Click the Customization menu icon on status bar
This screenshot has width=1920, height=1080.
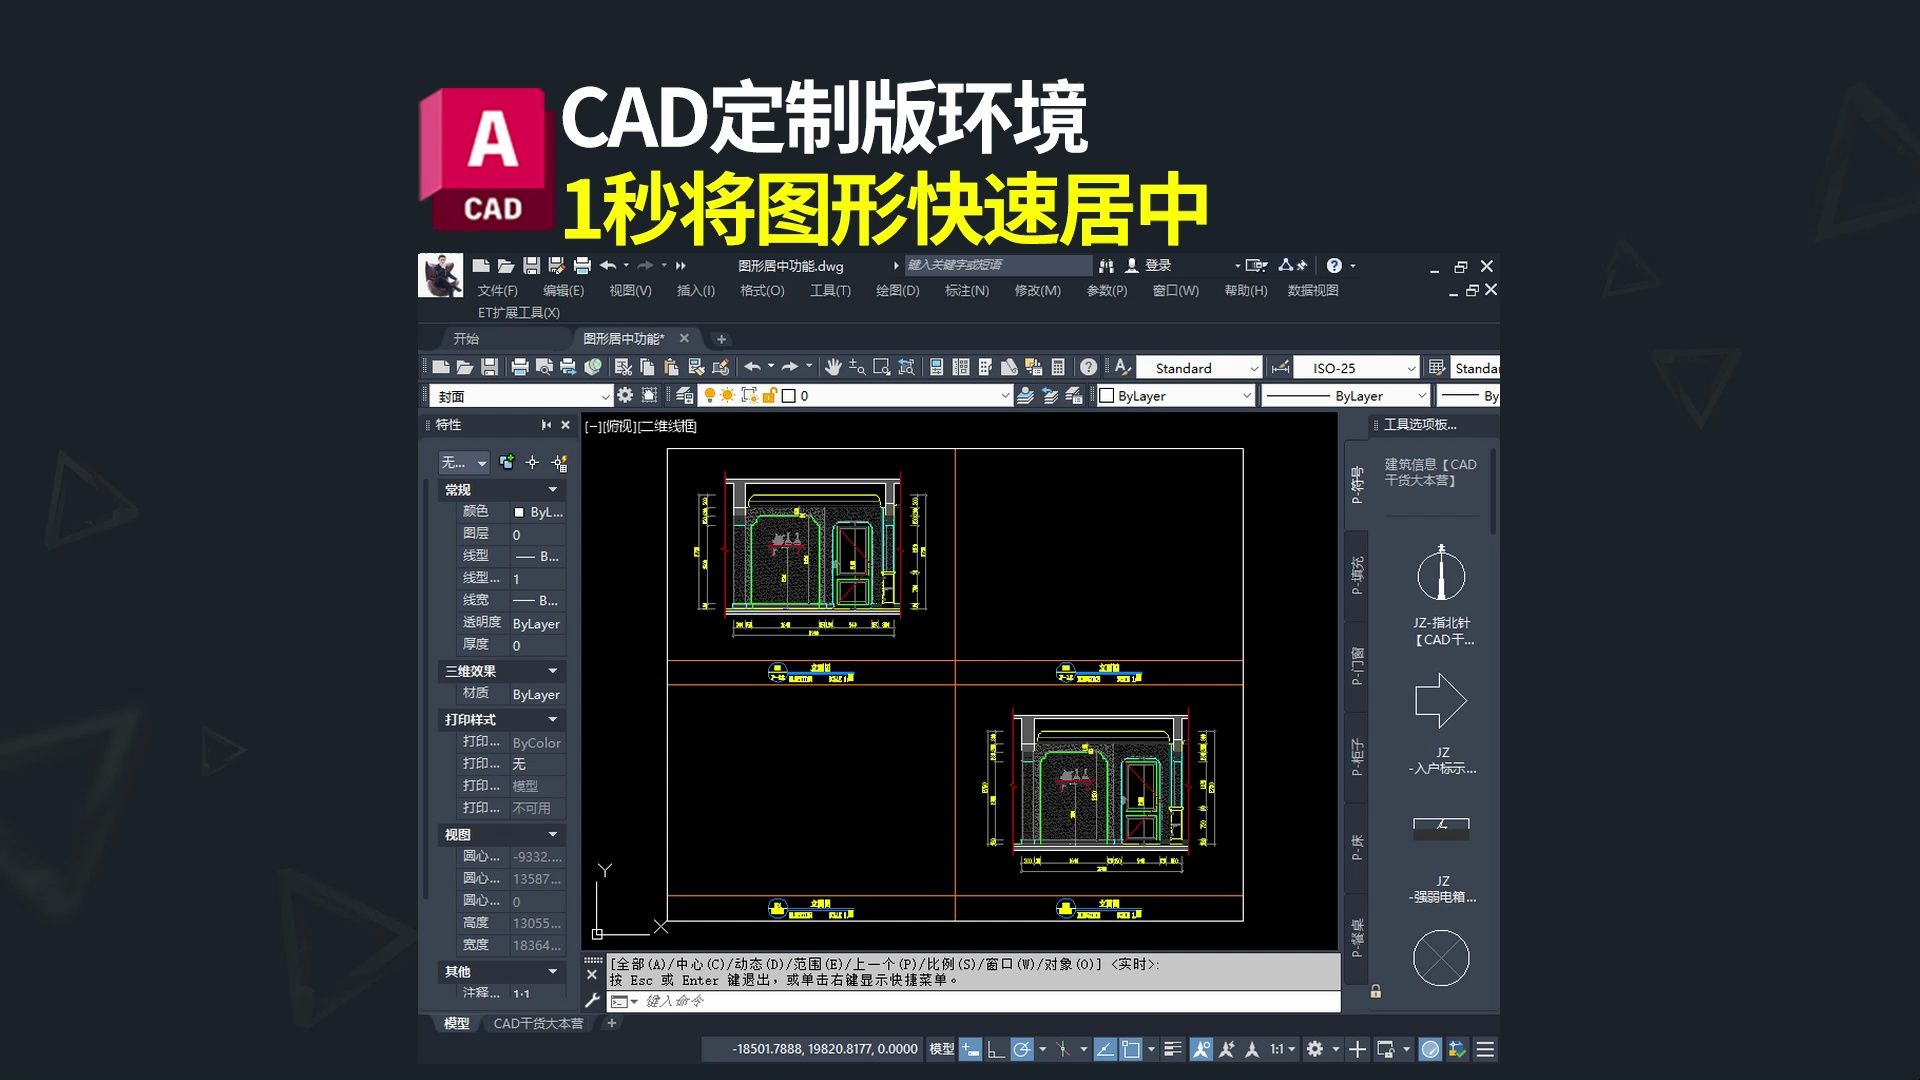pos(1485,1049)
